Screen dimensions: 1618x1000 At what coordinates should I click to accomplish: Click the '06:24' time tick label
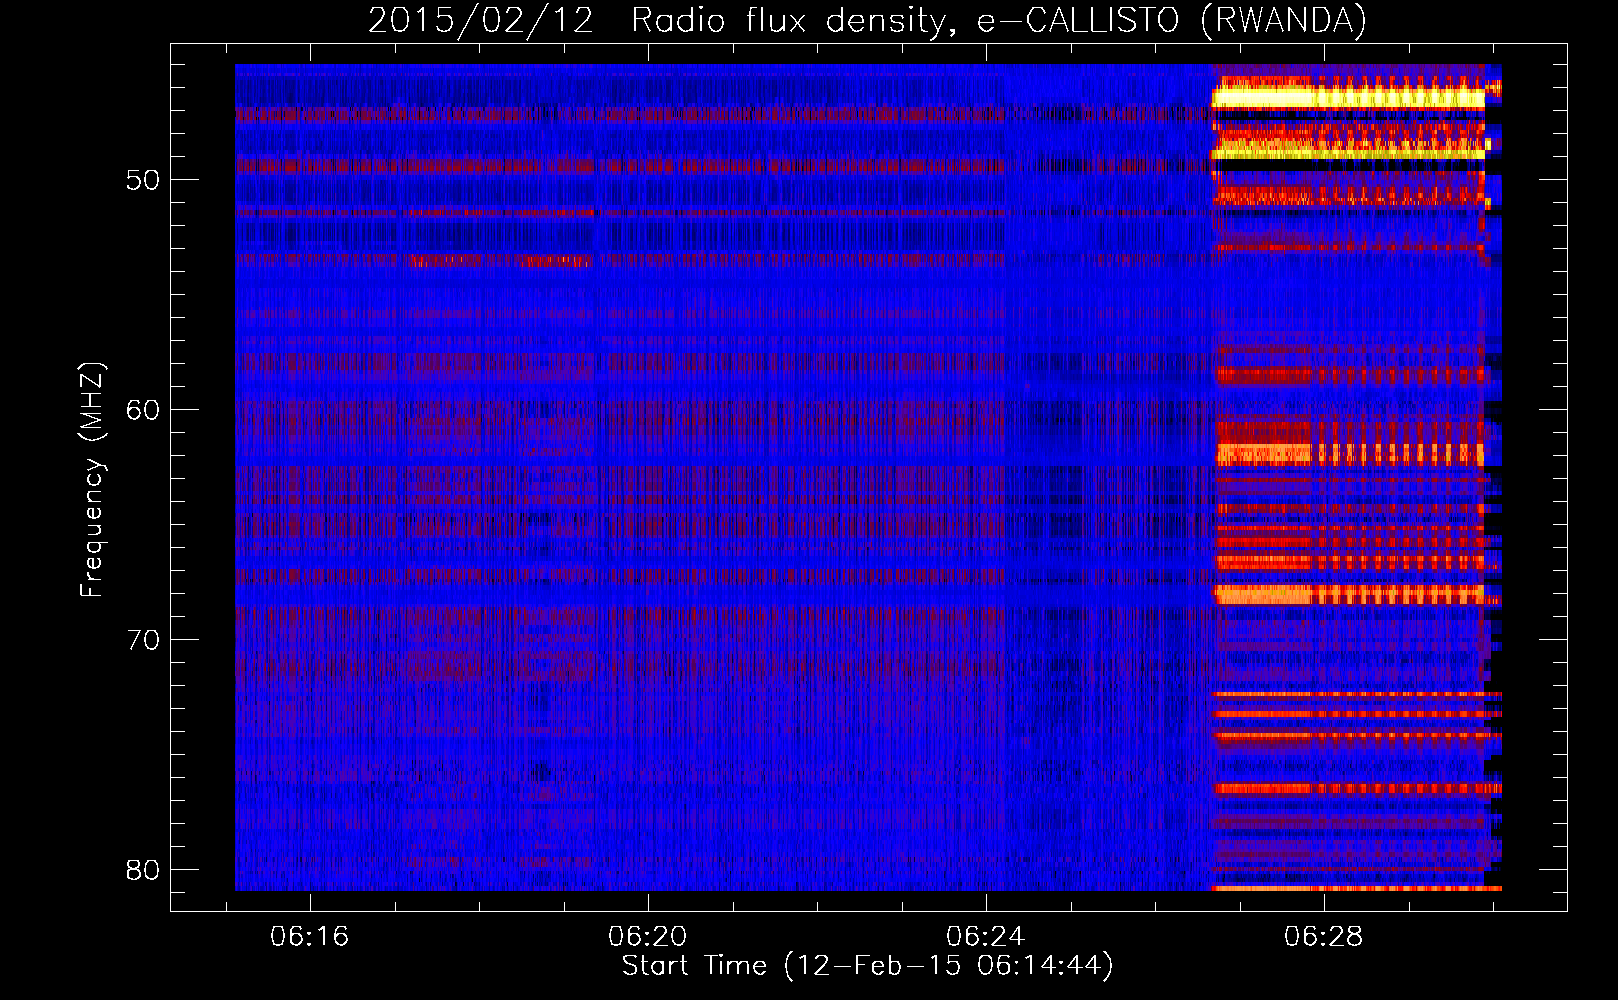pyautogui.click(x=986, y=936)
